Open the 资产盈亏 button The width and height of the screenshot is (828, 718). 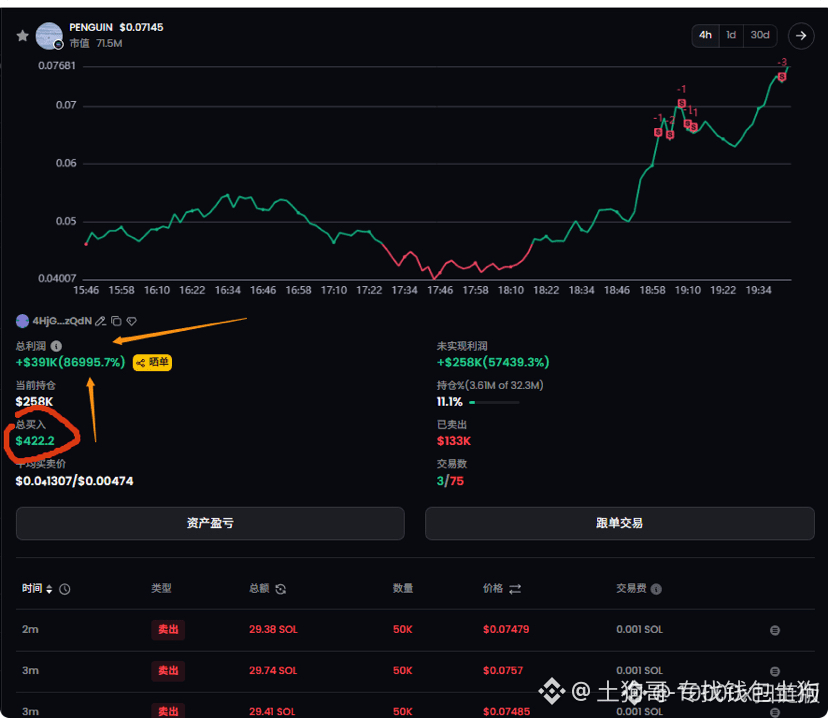[210, 523]
